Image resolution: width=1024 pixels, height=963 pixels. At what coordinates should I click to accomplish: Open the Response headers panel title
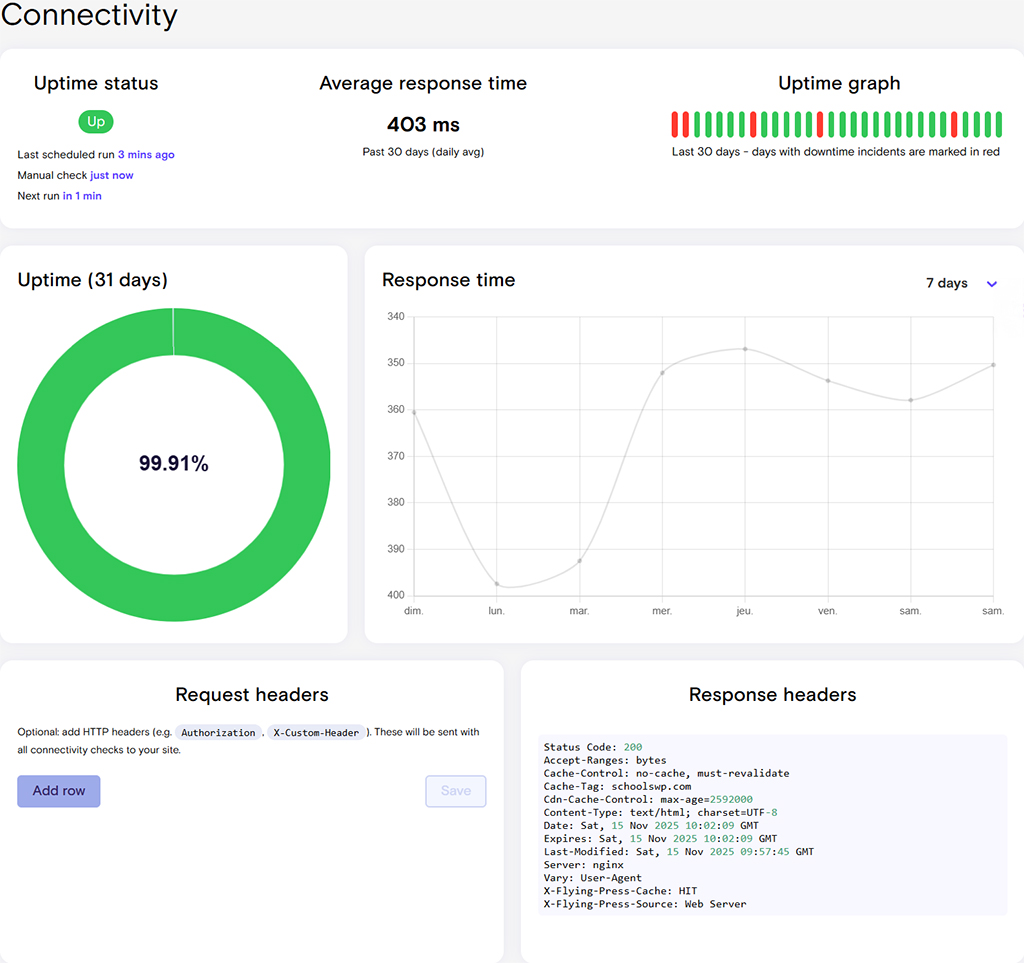point(772,694)
